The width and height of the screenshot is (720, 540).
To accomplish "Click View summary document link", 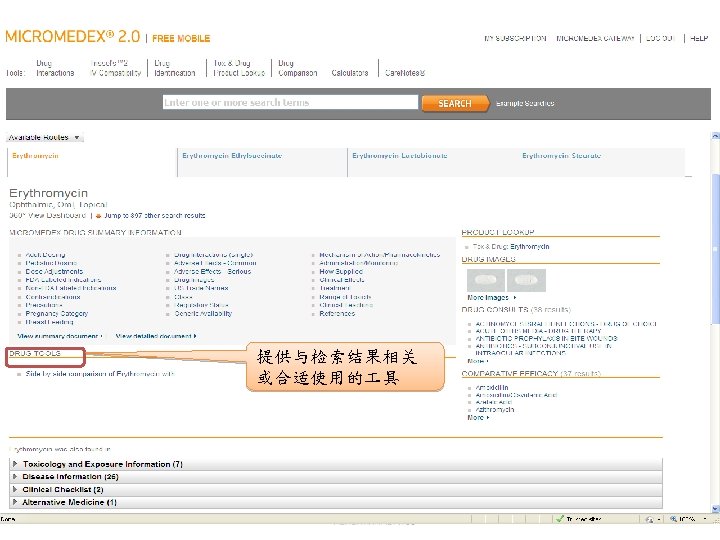I will [60, 336].
